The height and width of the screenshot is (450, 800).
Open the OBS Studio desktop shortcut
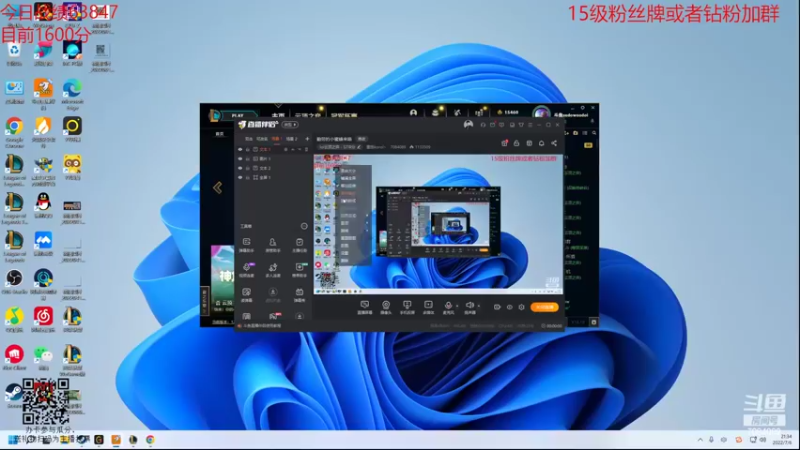pos(14,281)
